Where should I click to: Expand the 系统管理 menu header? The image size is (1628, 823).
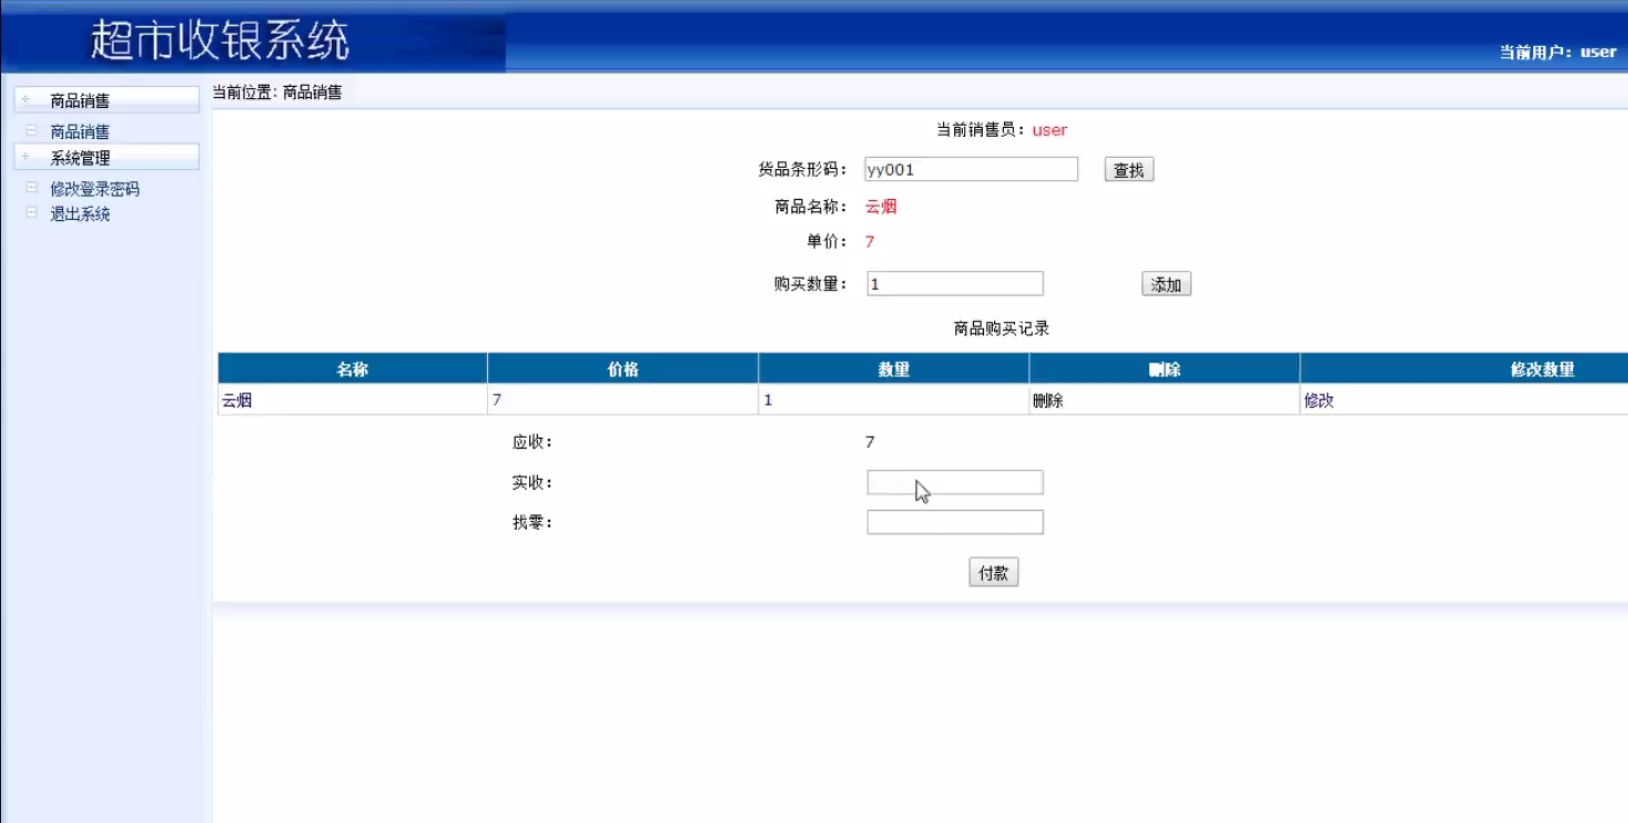[106, 157]
